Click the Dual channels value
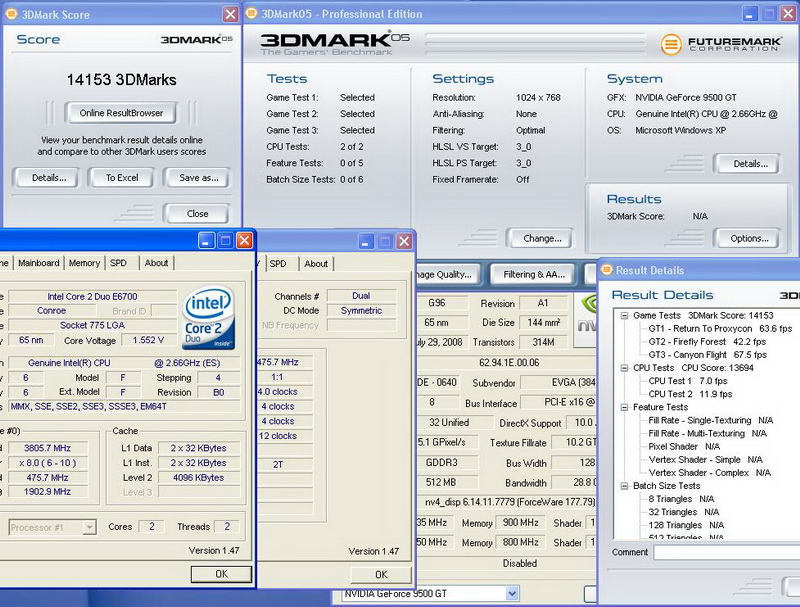This screenshot has height=607, width=800. 361,296
